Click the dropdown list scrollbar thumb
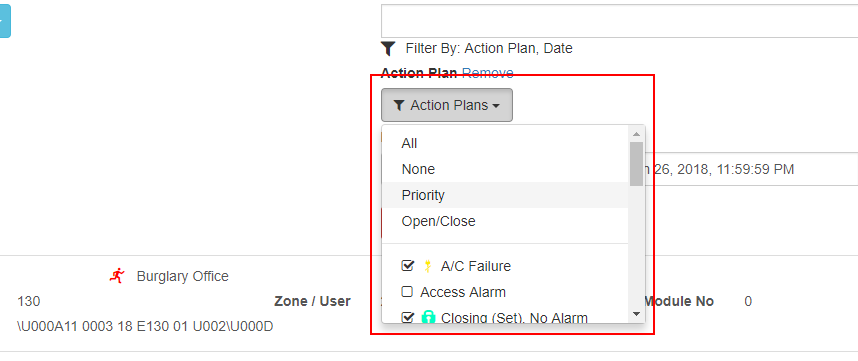Image resolution: width=858 pixels, height=361 pixels. click(636, 164)
